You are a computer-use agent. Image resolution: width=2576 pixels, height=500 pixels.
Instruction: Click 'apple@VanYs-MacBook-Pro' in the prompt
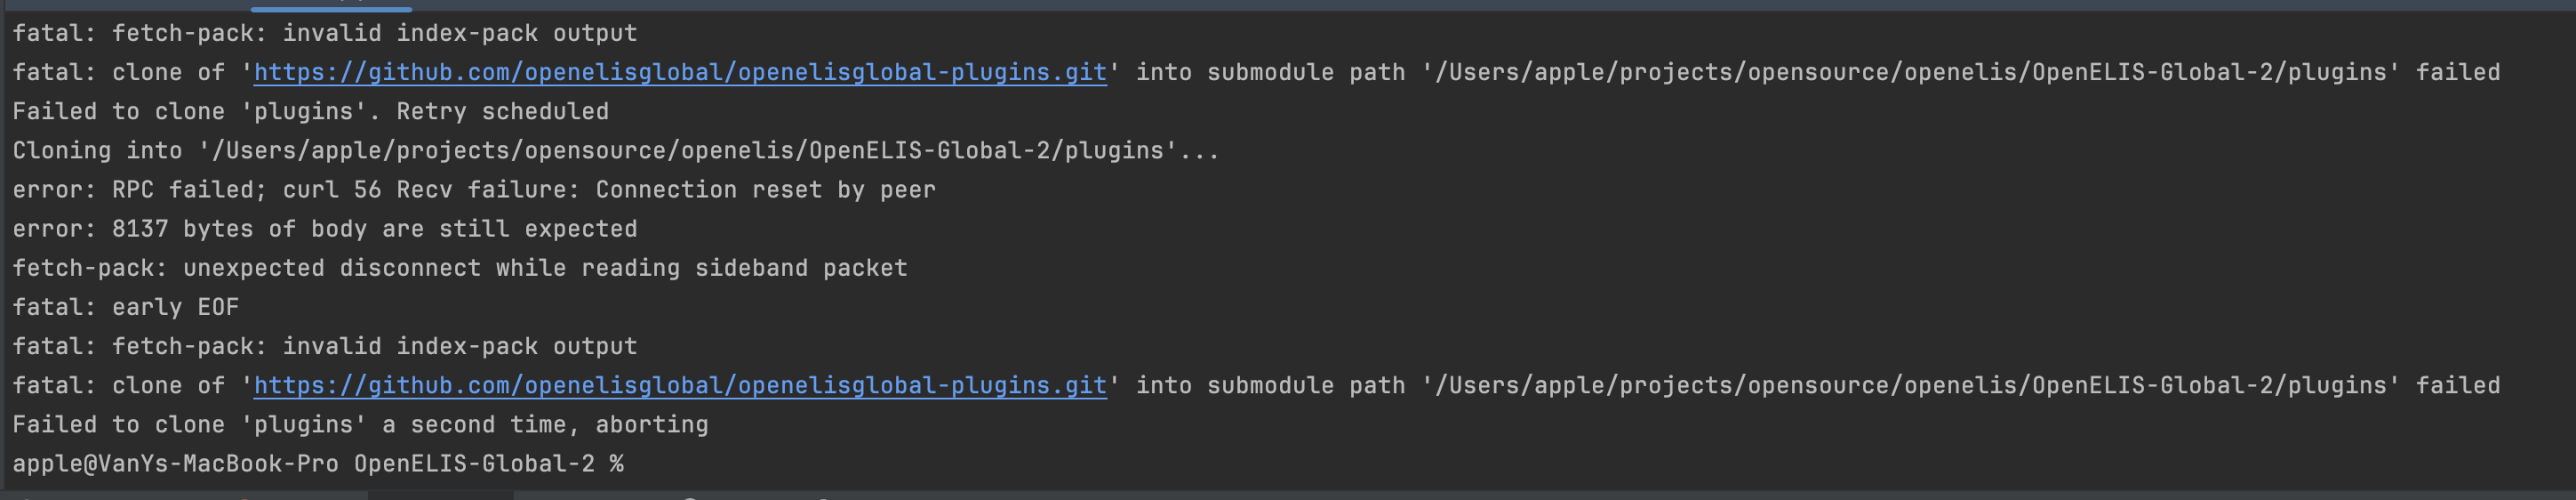pyautogui.click(x=175, y=464)
